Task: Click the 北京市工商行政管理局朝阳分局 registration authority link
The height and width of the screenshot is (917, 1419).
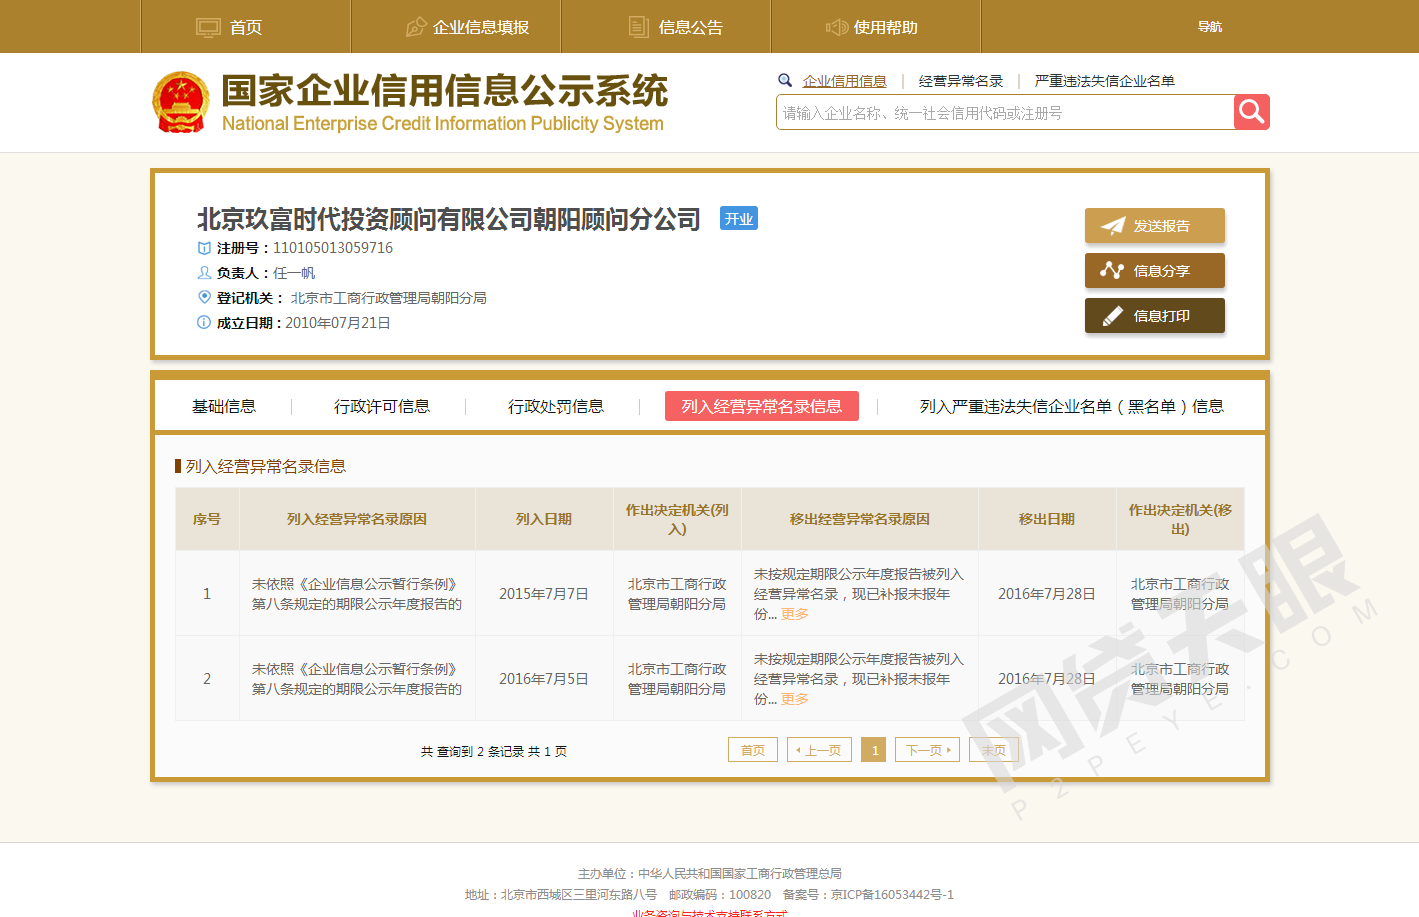Action: click(389, 298)
